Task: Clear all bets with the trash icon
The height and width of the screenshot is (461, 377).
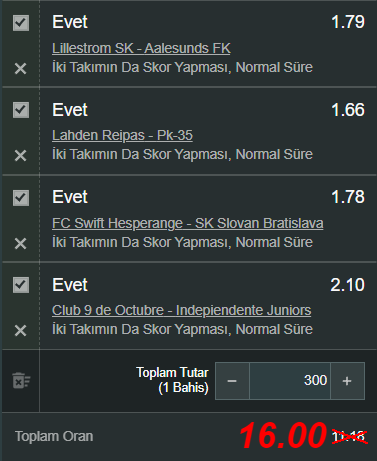Action: pyautogui.click(x=21, y=381)
